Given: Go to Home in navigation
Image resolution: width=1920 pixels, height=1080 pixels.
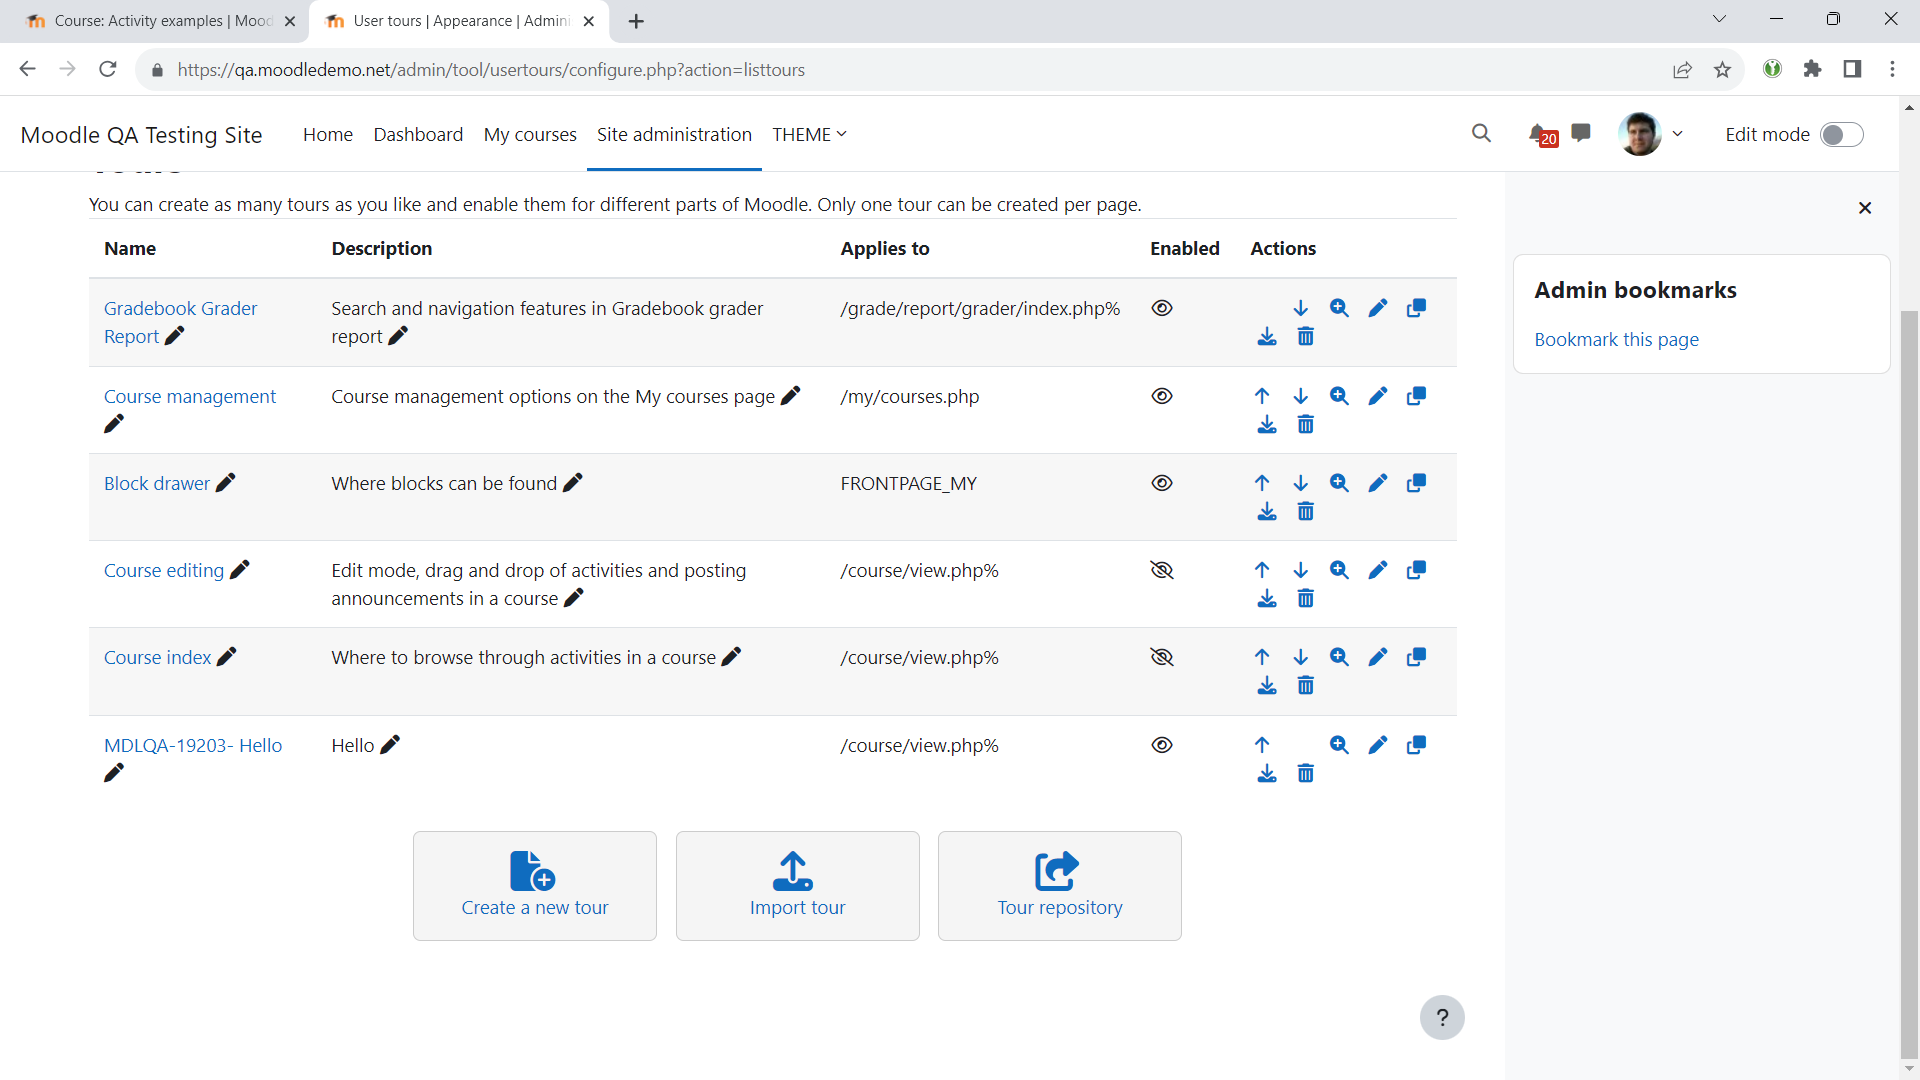Looking at the screenshot, I should point(328,135).
